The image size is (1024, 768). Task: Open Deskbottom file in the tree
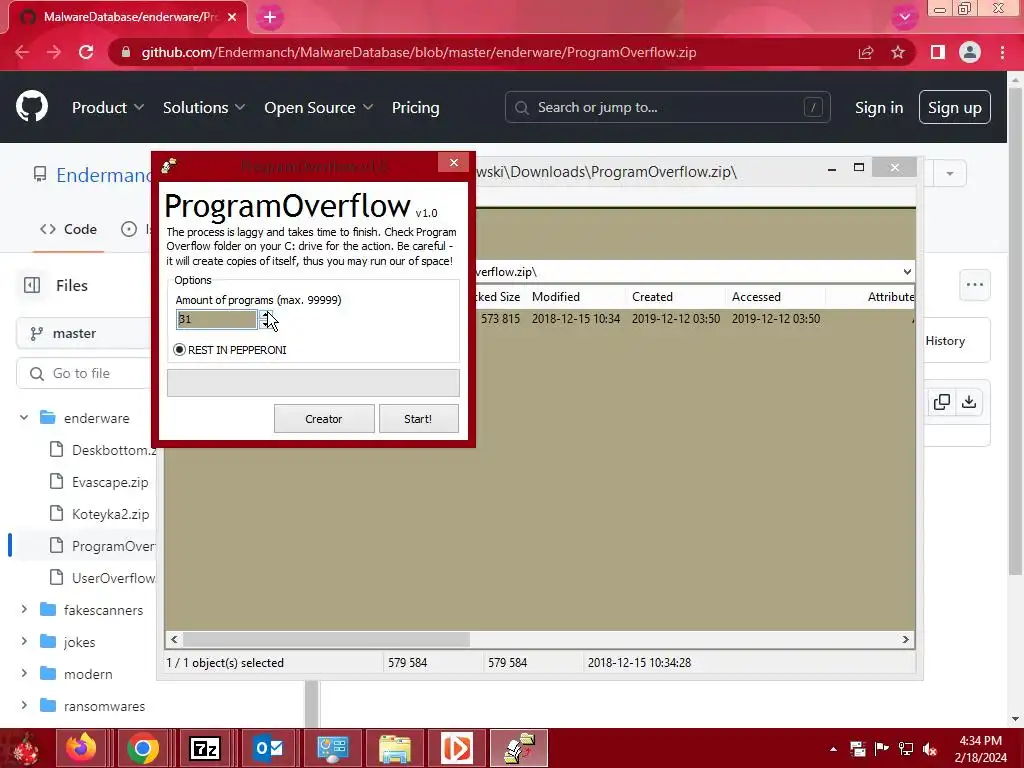coord(114,450)
